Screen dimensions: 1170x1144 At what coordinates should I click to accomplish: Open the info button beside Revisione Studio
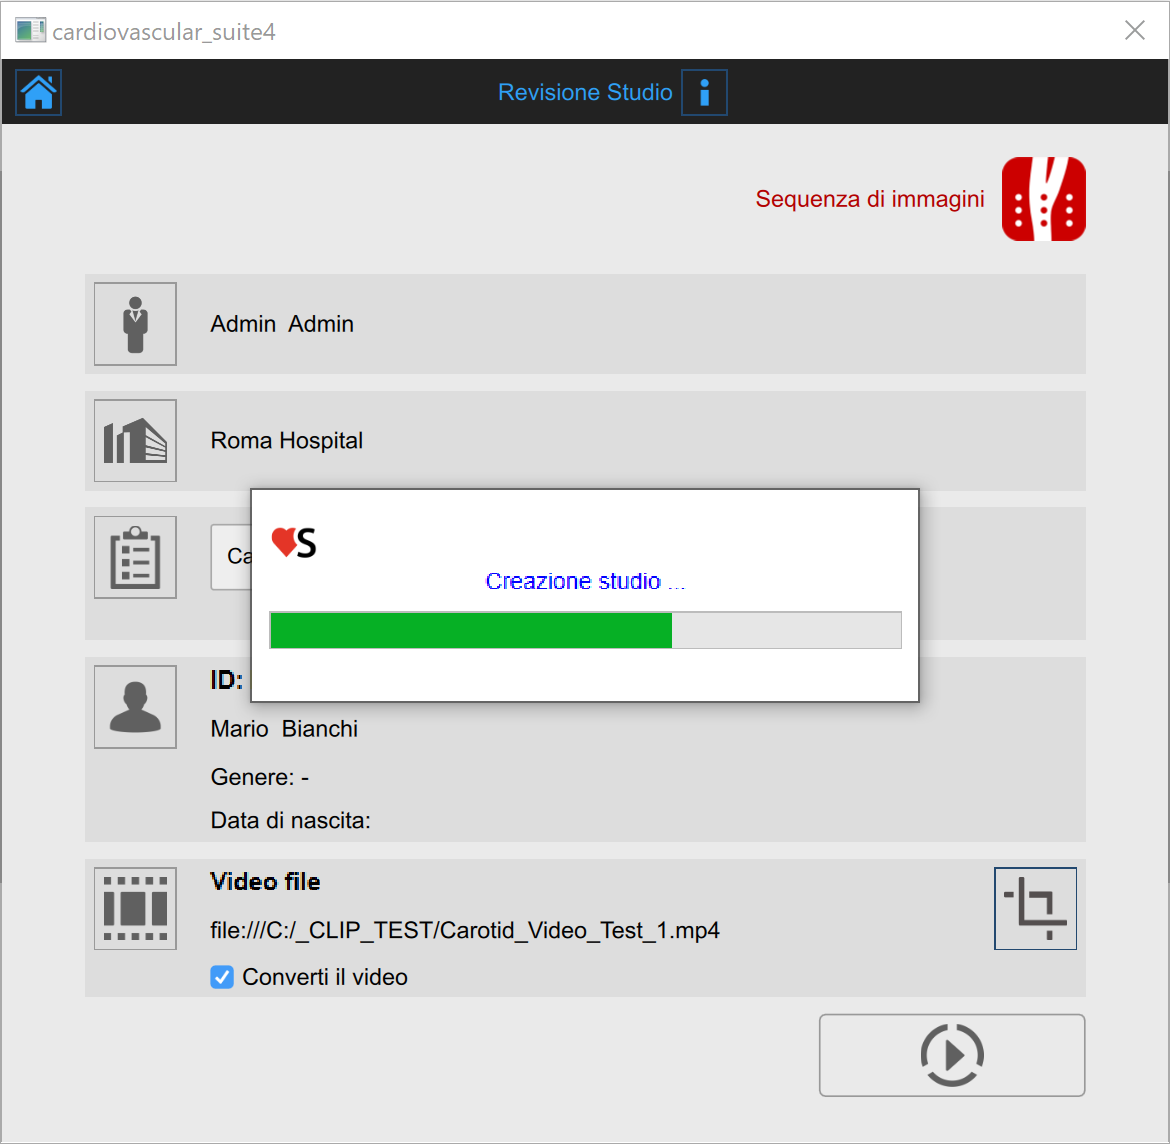[x=704, y=92]
